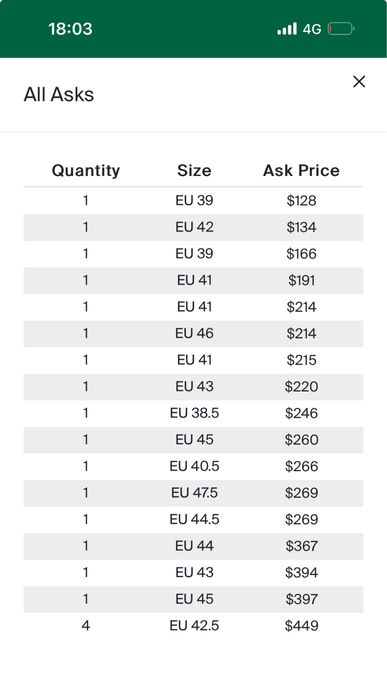387x699 pixels.
Task: Pick the EU 38.5 ask at $246
Action: click(194, 413)
